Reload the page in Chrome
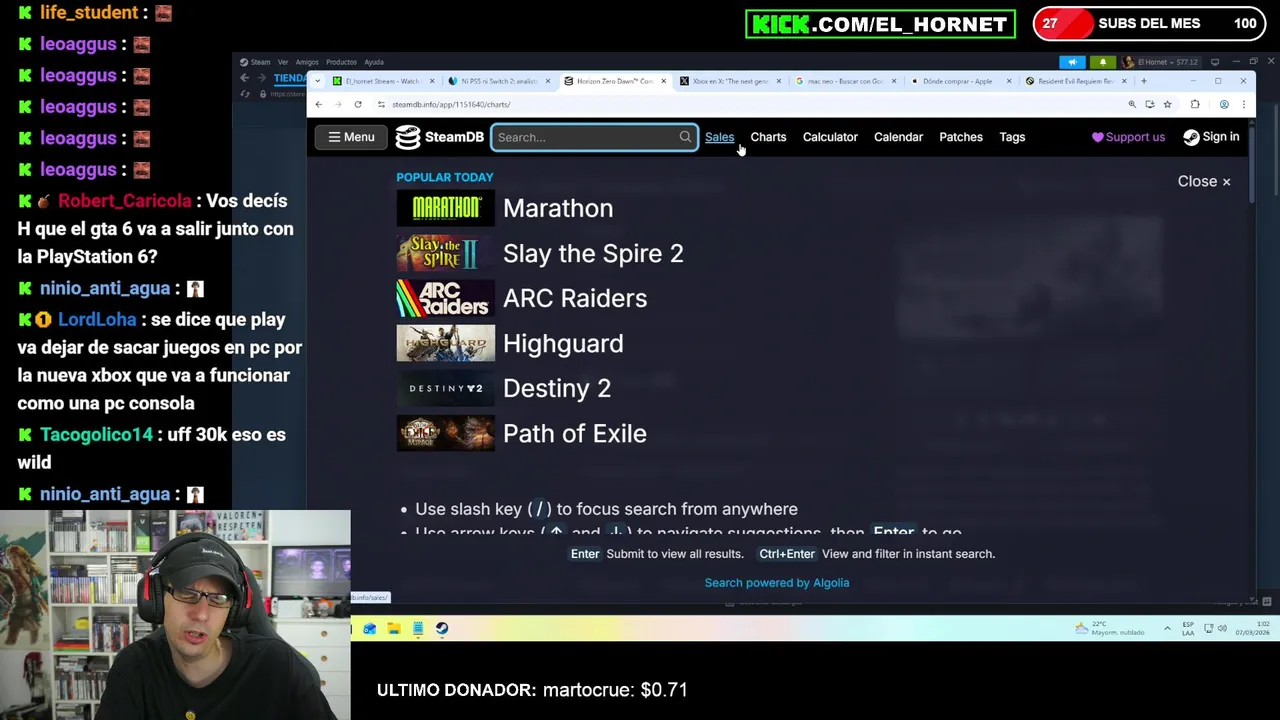Viewport: 1280px width, 720px height. (x=358, y=104)
